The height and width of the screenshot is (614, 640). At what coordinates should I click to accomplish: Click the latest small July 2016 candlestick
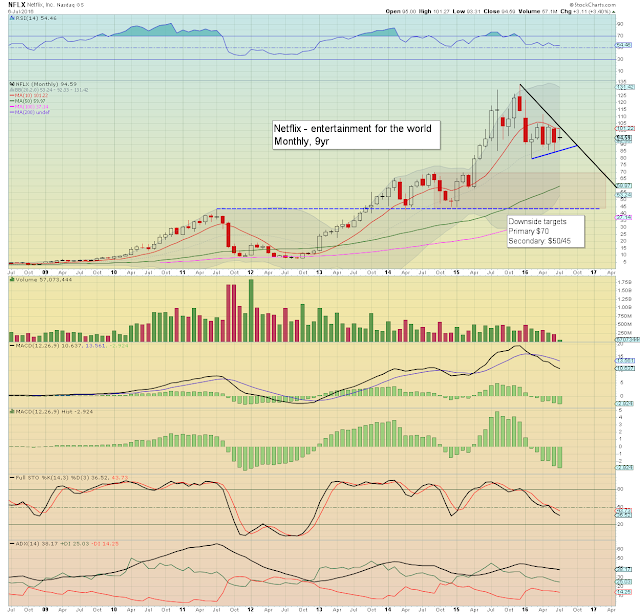(560, 136)
